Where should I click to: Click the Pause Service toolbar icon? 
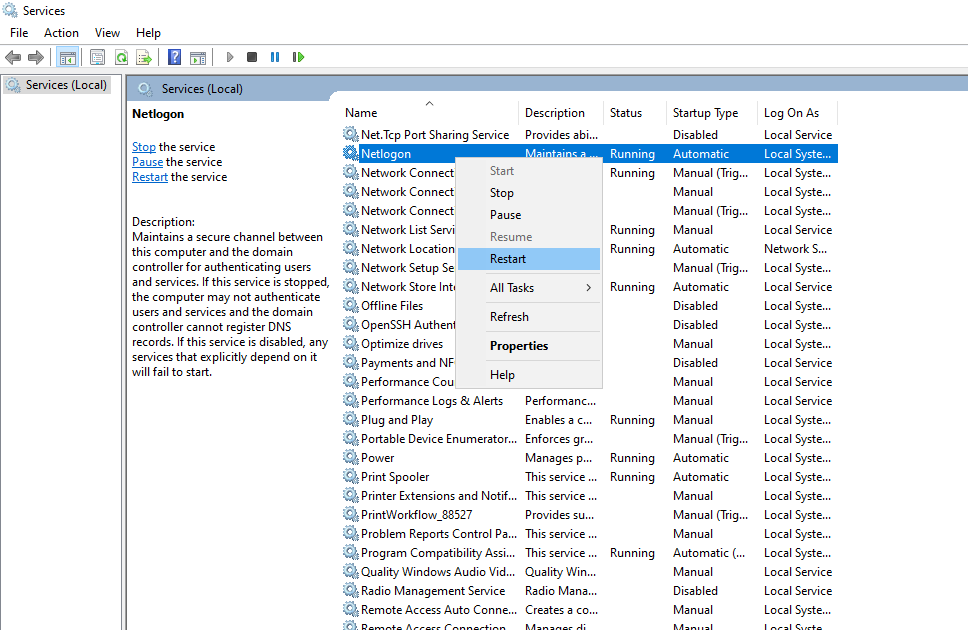click(x=275, y=57)
